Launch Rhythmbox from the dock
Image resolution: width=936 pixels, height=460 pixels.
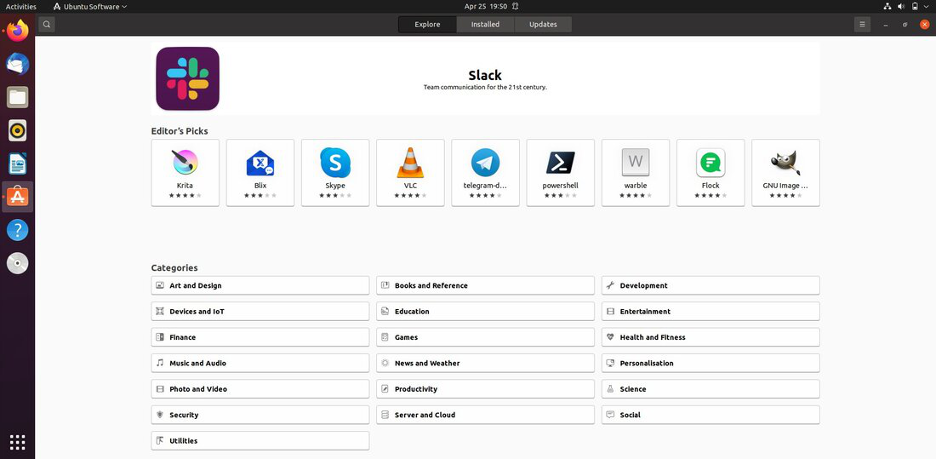(x=17, y=130)
